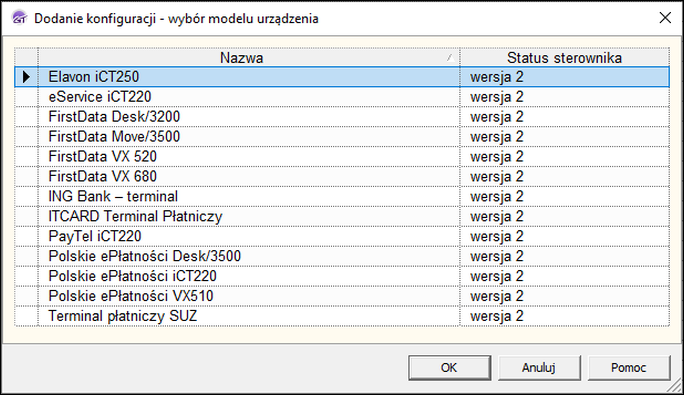Image resolution: width=684 pixels, height=395 pixels.
Task: Close the Dodanie konfiguracji dialog
Action: click(665, 18)
